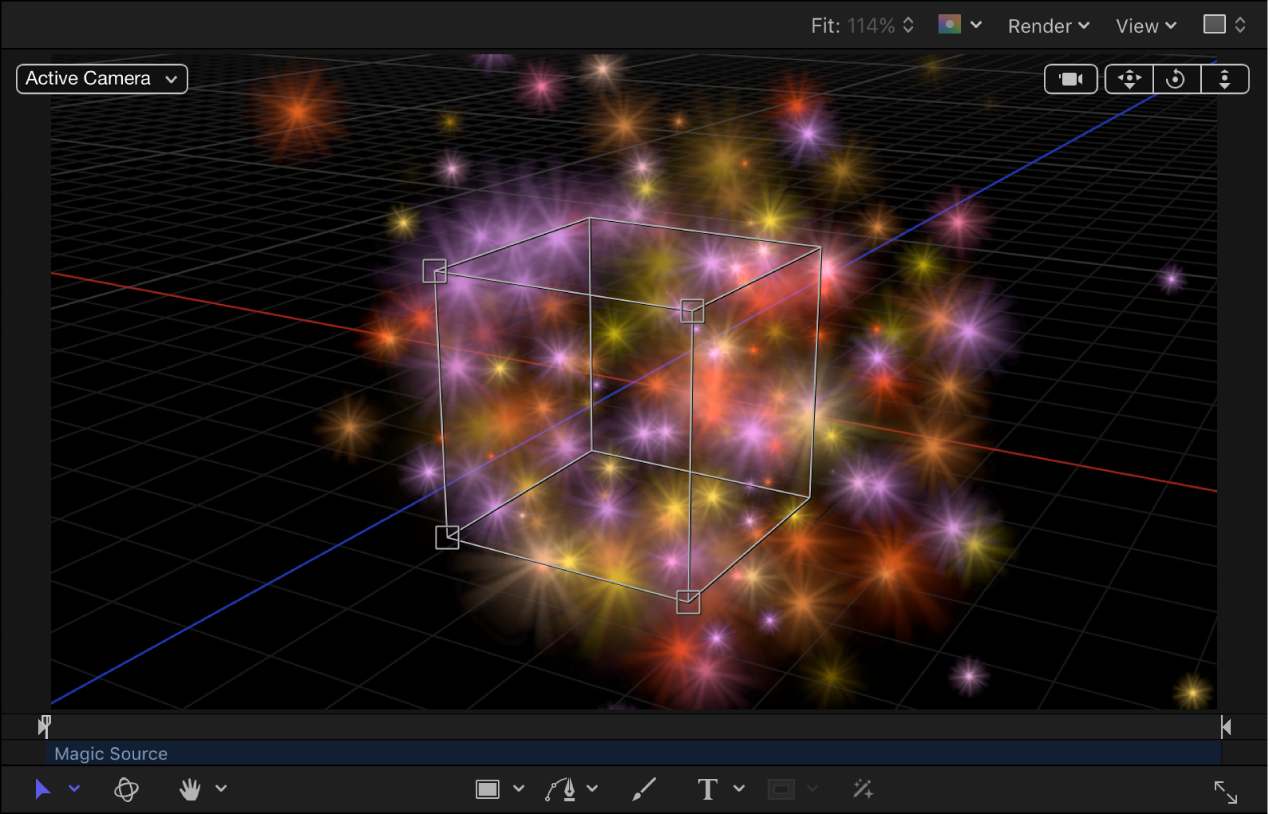Select the Text tool
1270x814 pixels.
(x=706, y=789)
